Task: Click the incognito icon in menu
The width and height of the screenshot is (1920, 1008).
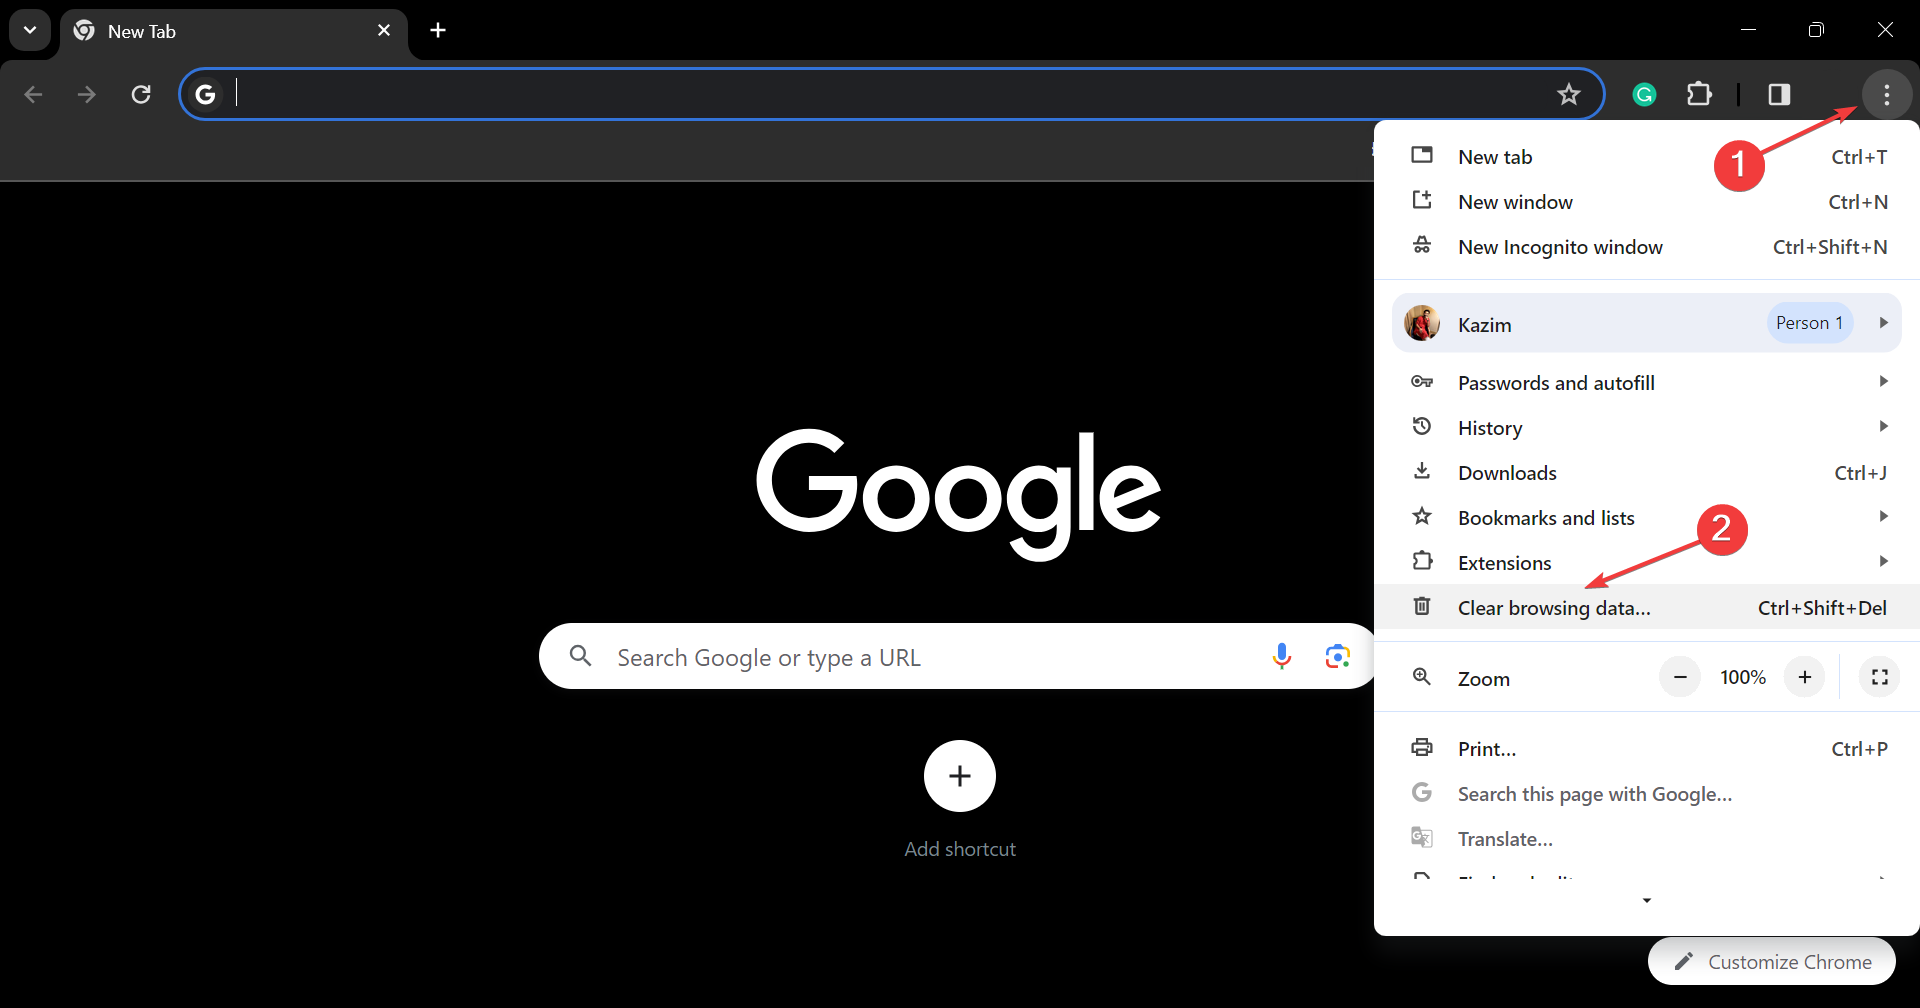Action: click(1422, 245)
